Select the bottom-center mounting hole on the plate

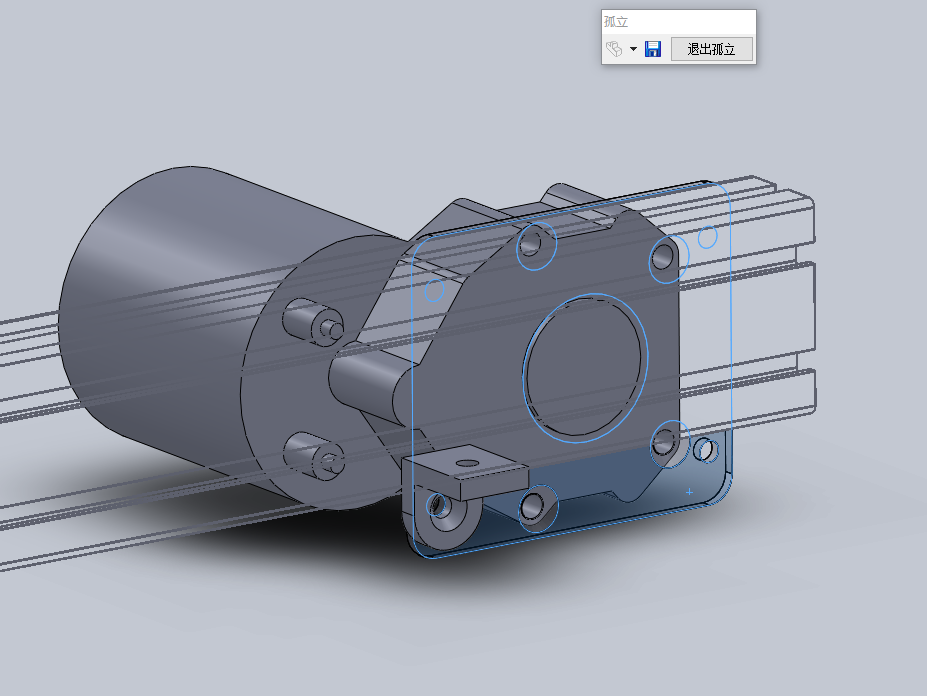coord(536,507)
